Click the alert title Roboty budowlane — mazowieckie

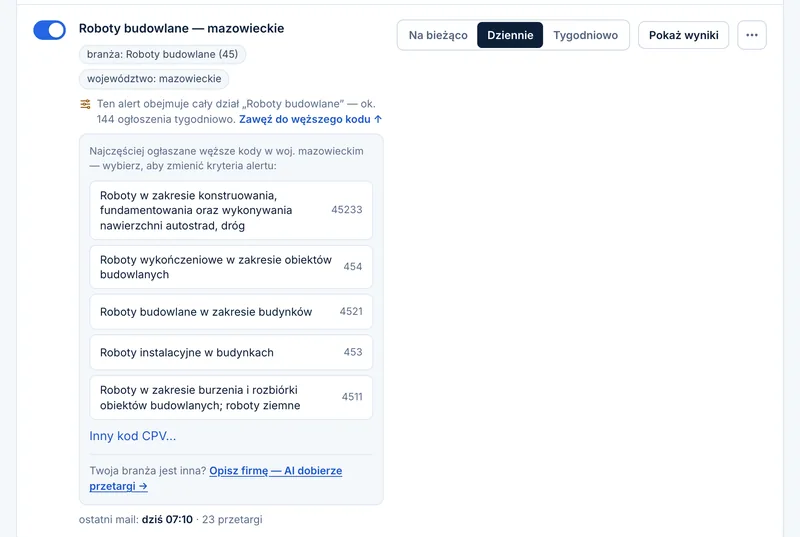click(181, 29)
